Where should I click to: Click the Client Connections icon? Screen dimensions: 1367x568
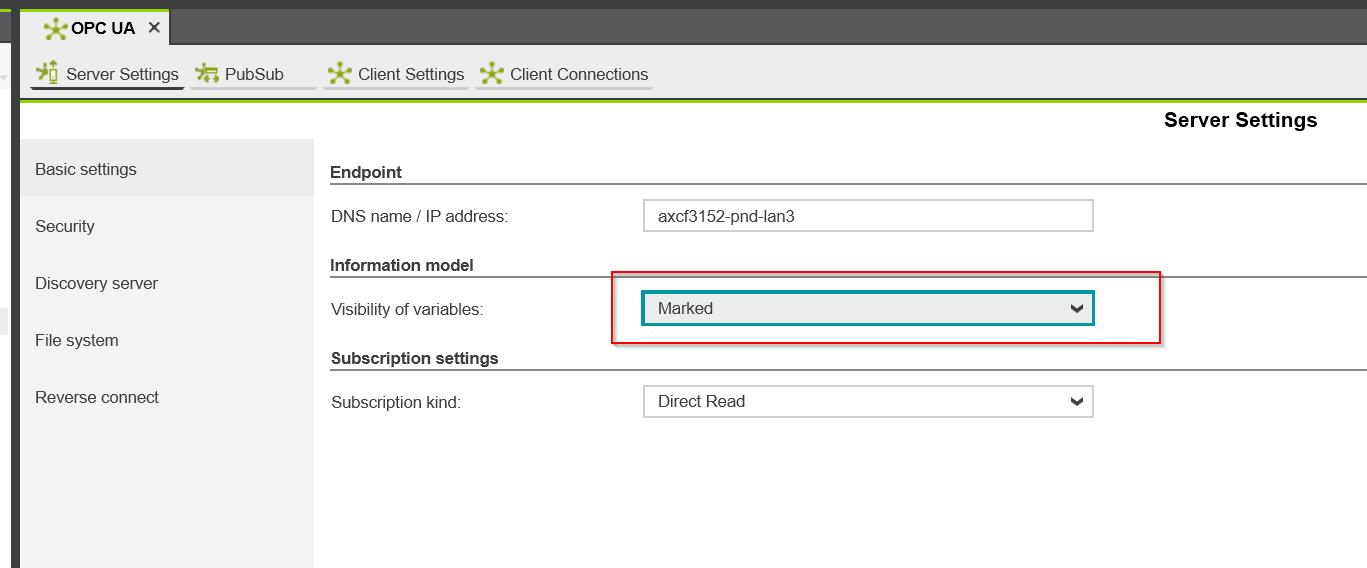click(492, 74)
